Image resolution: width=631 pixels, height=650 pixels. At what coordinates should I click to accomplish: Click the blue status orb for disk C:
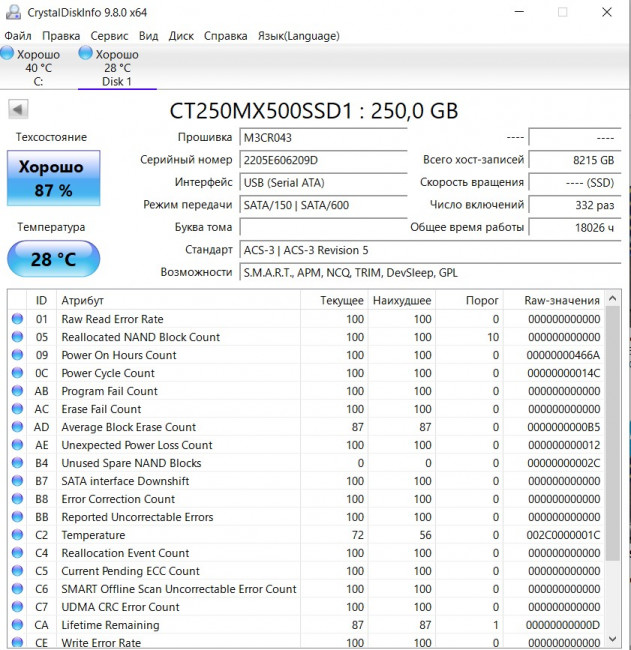coord(7,53)
